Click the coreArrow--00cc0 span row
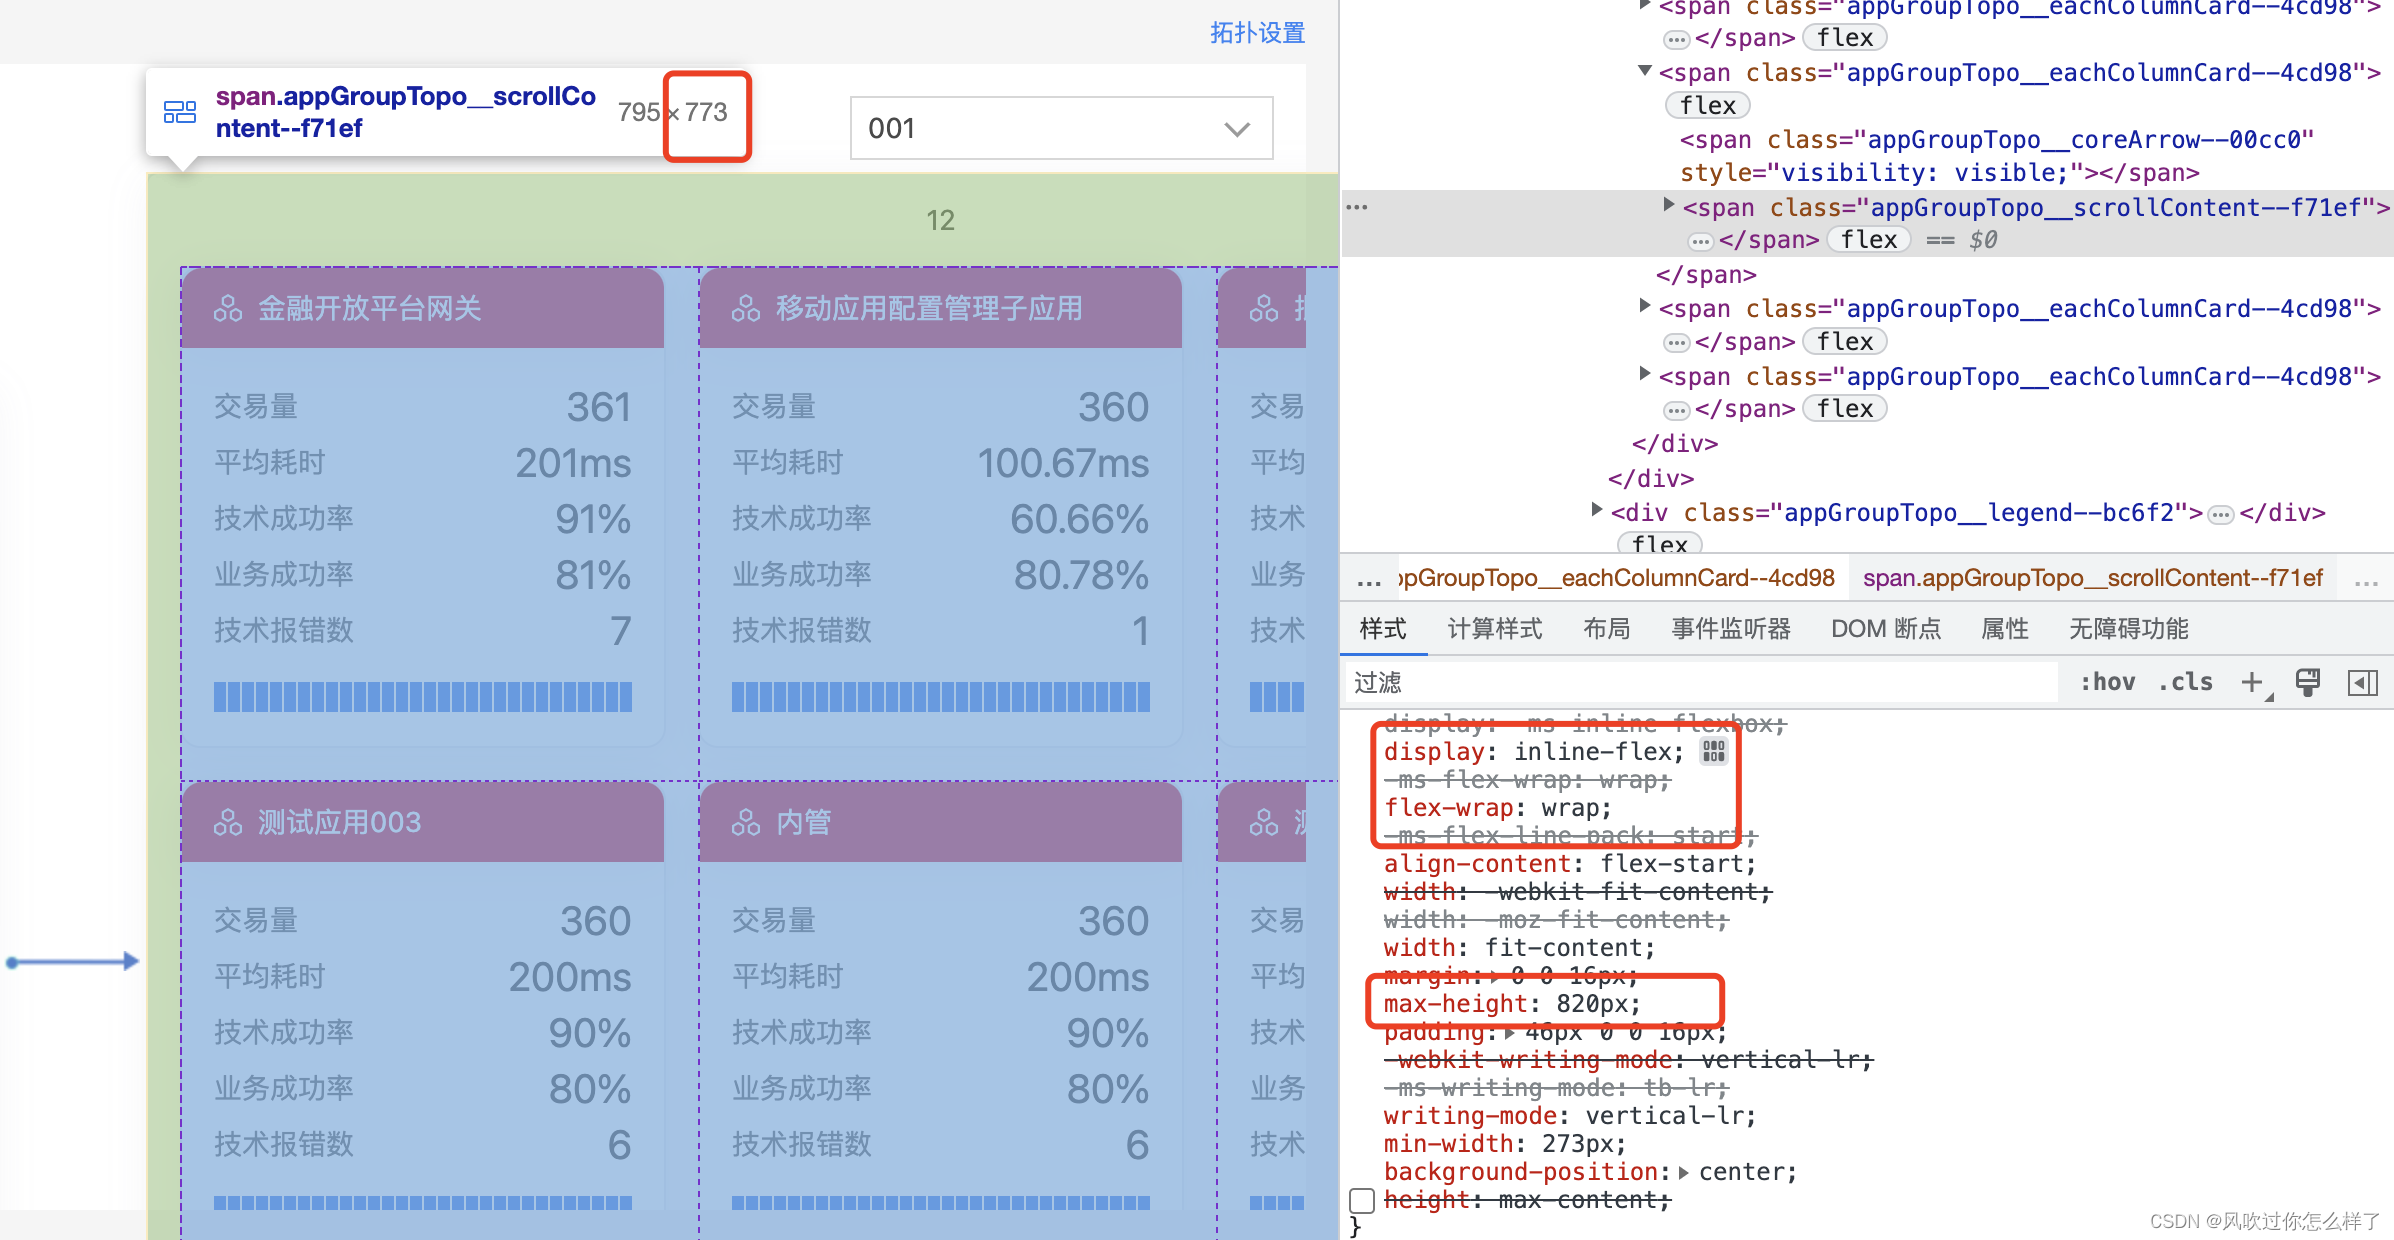This screenshot has width=2394, height=1240. click(x=1997, y=156)
